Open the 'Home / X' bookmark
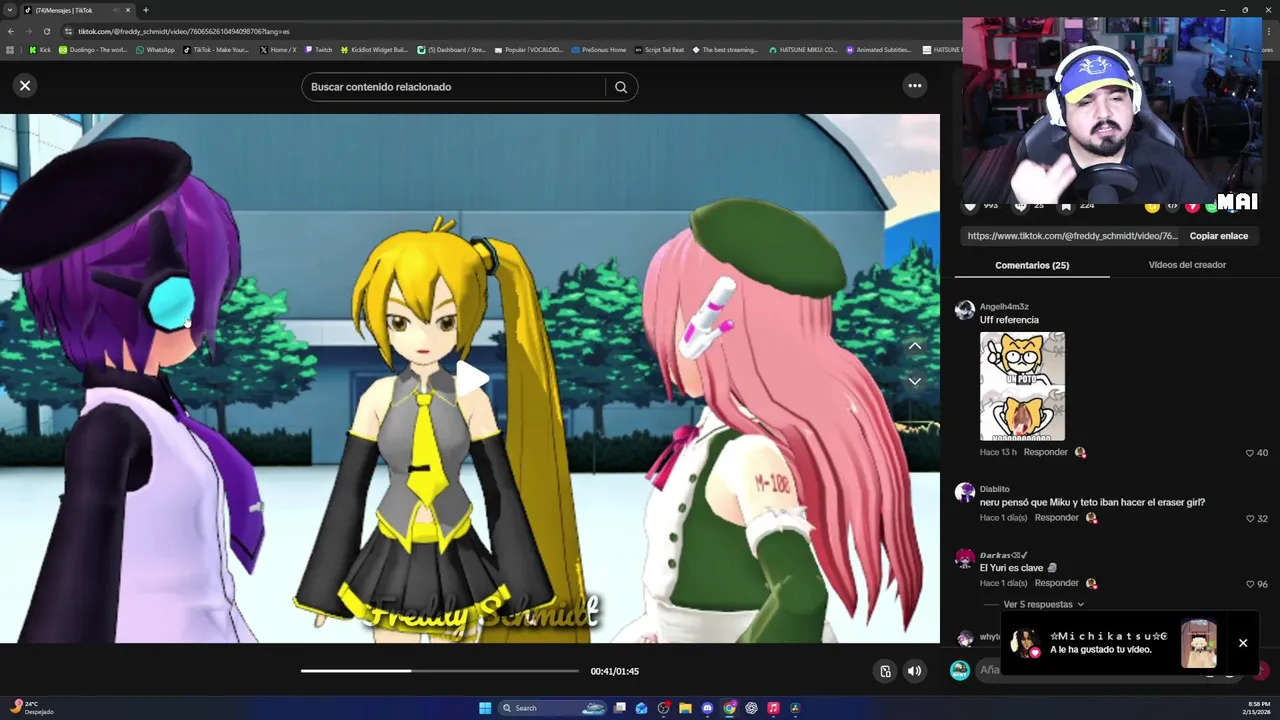The height and width of the screenshot is (720, 1280). click(x=278, y=49)
